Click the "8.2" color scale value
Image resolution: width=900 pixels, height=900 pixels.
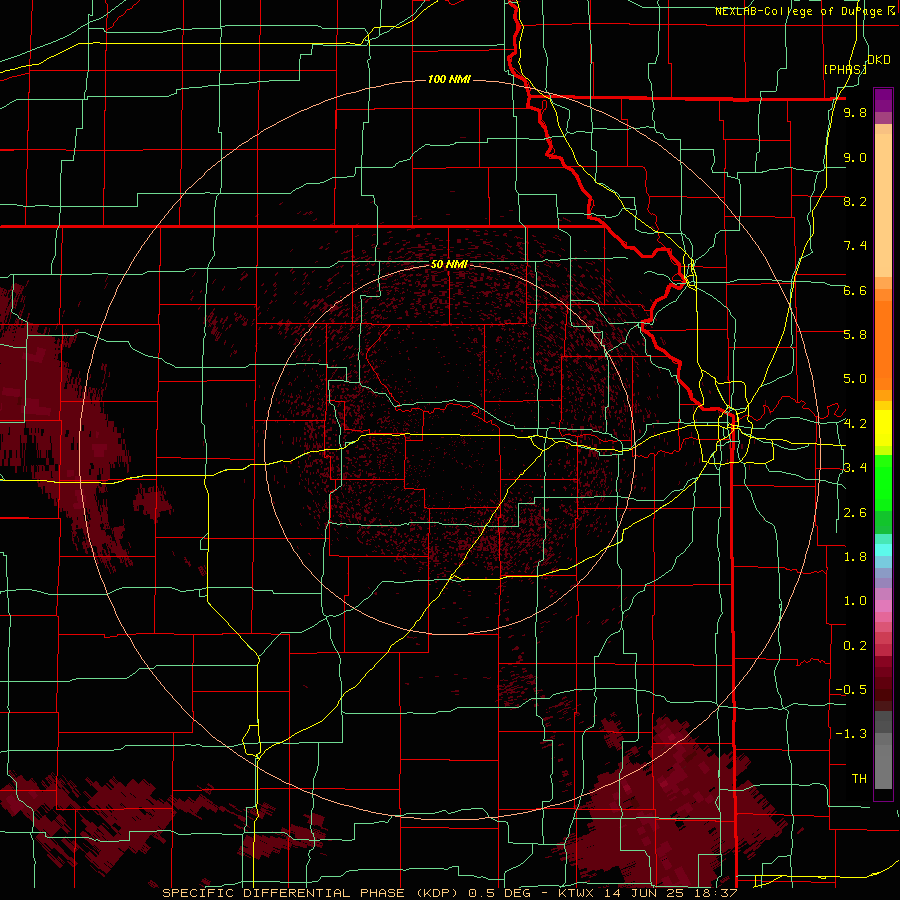[855, 201]
